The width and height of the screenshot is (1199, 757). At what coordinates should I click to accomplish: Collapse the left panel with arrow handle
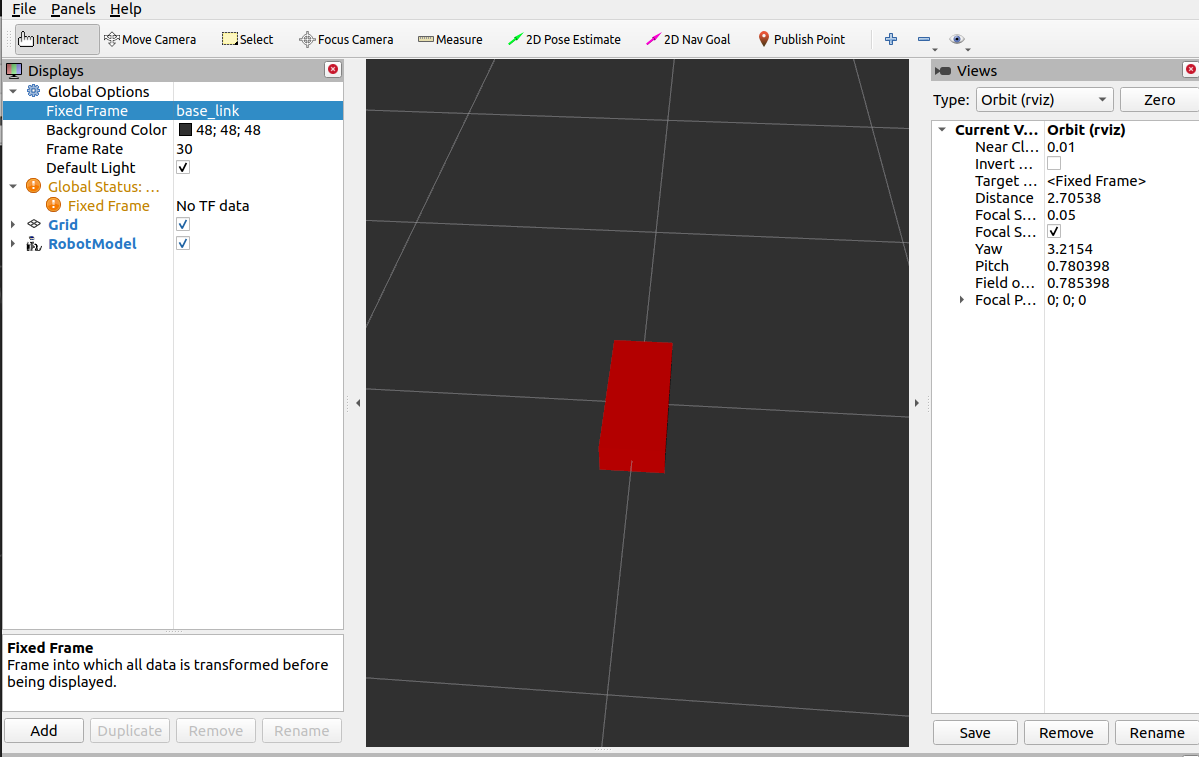coord(357,402)
